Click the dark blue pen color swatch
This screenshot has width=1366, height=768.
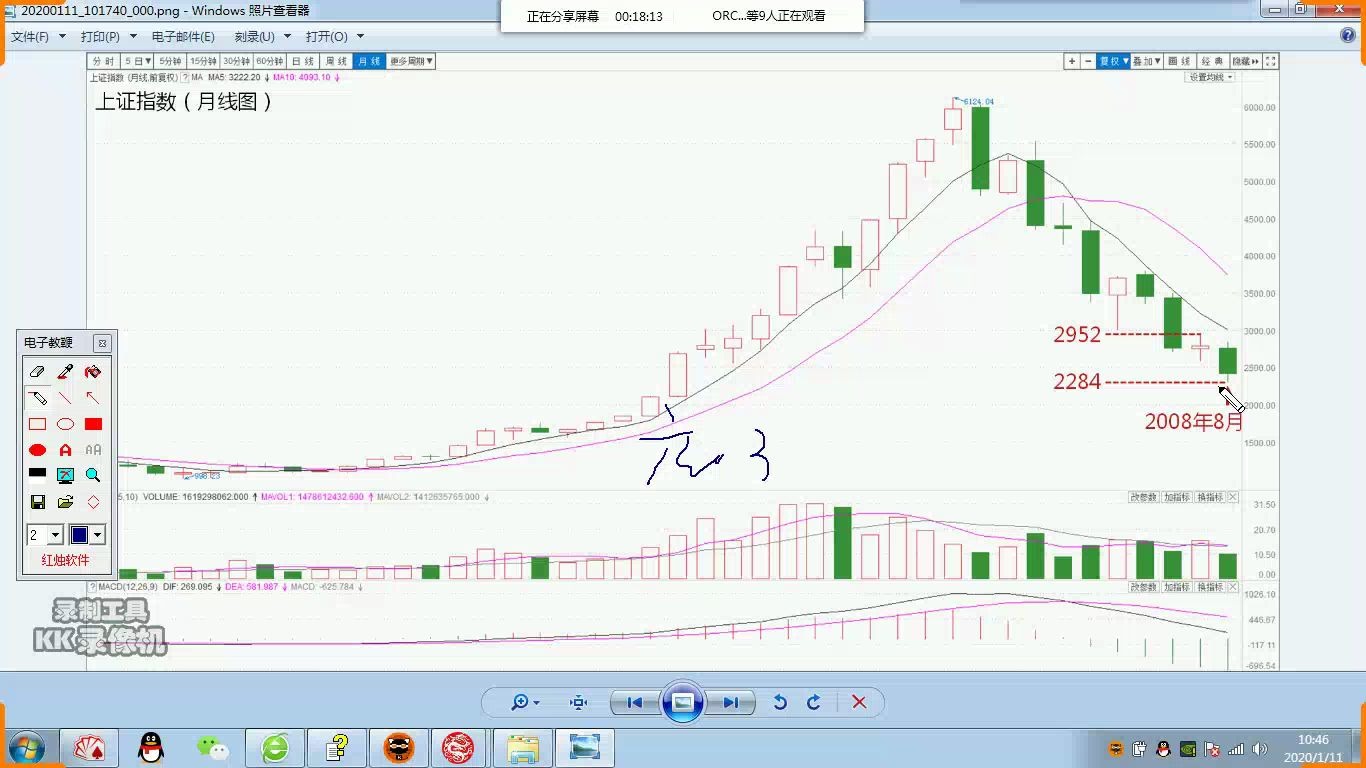79,535
